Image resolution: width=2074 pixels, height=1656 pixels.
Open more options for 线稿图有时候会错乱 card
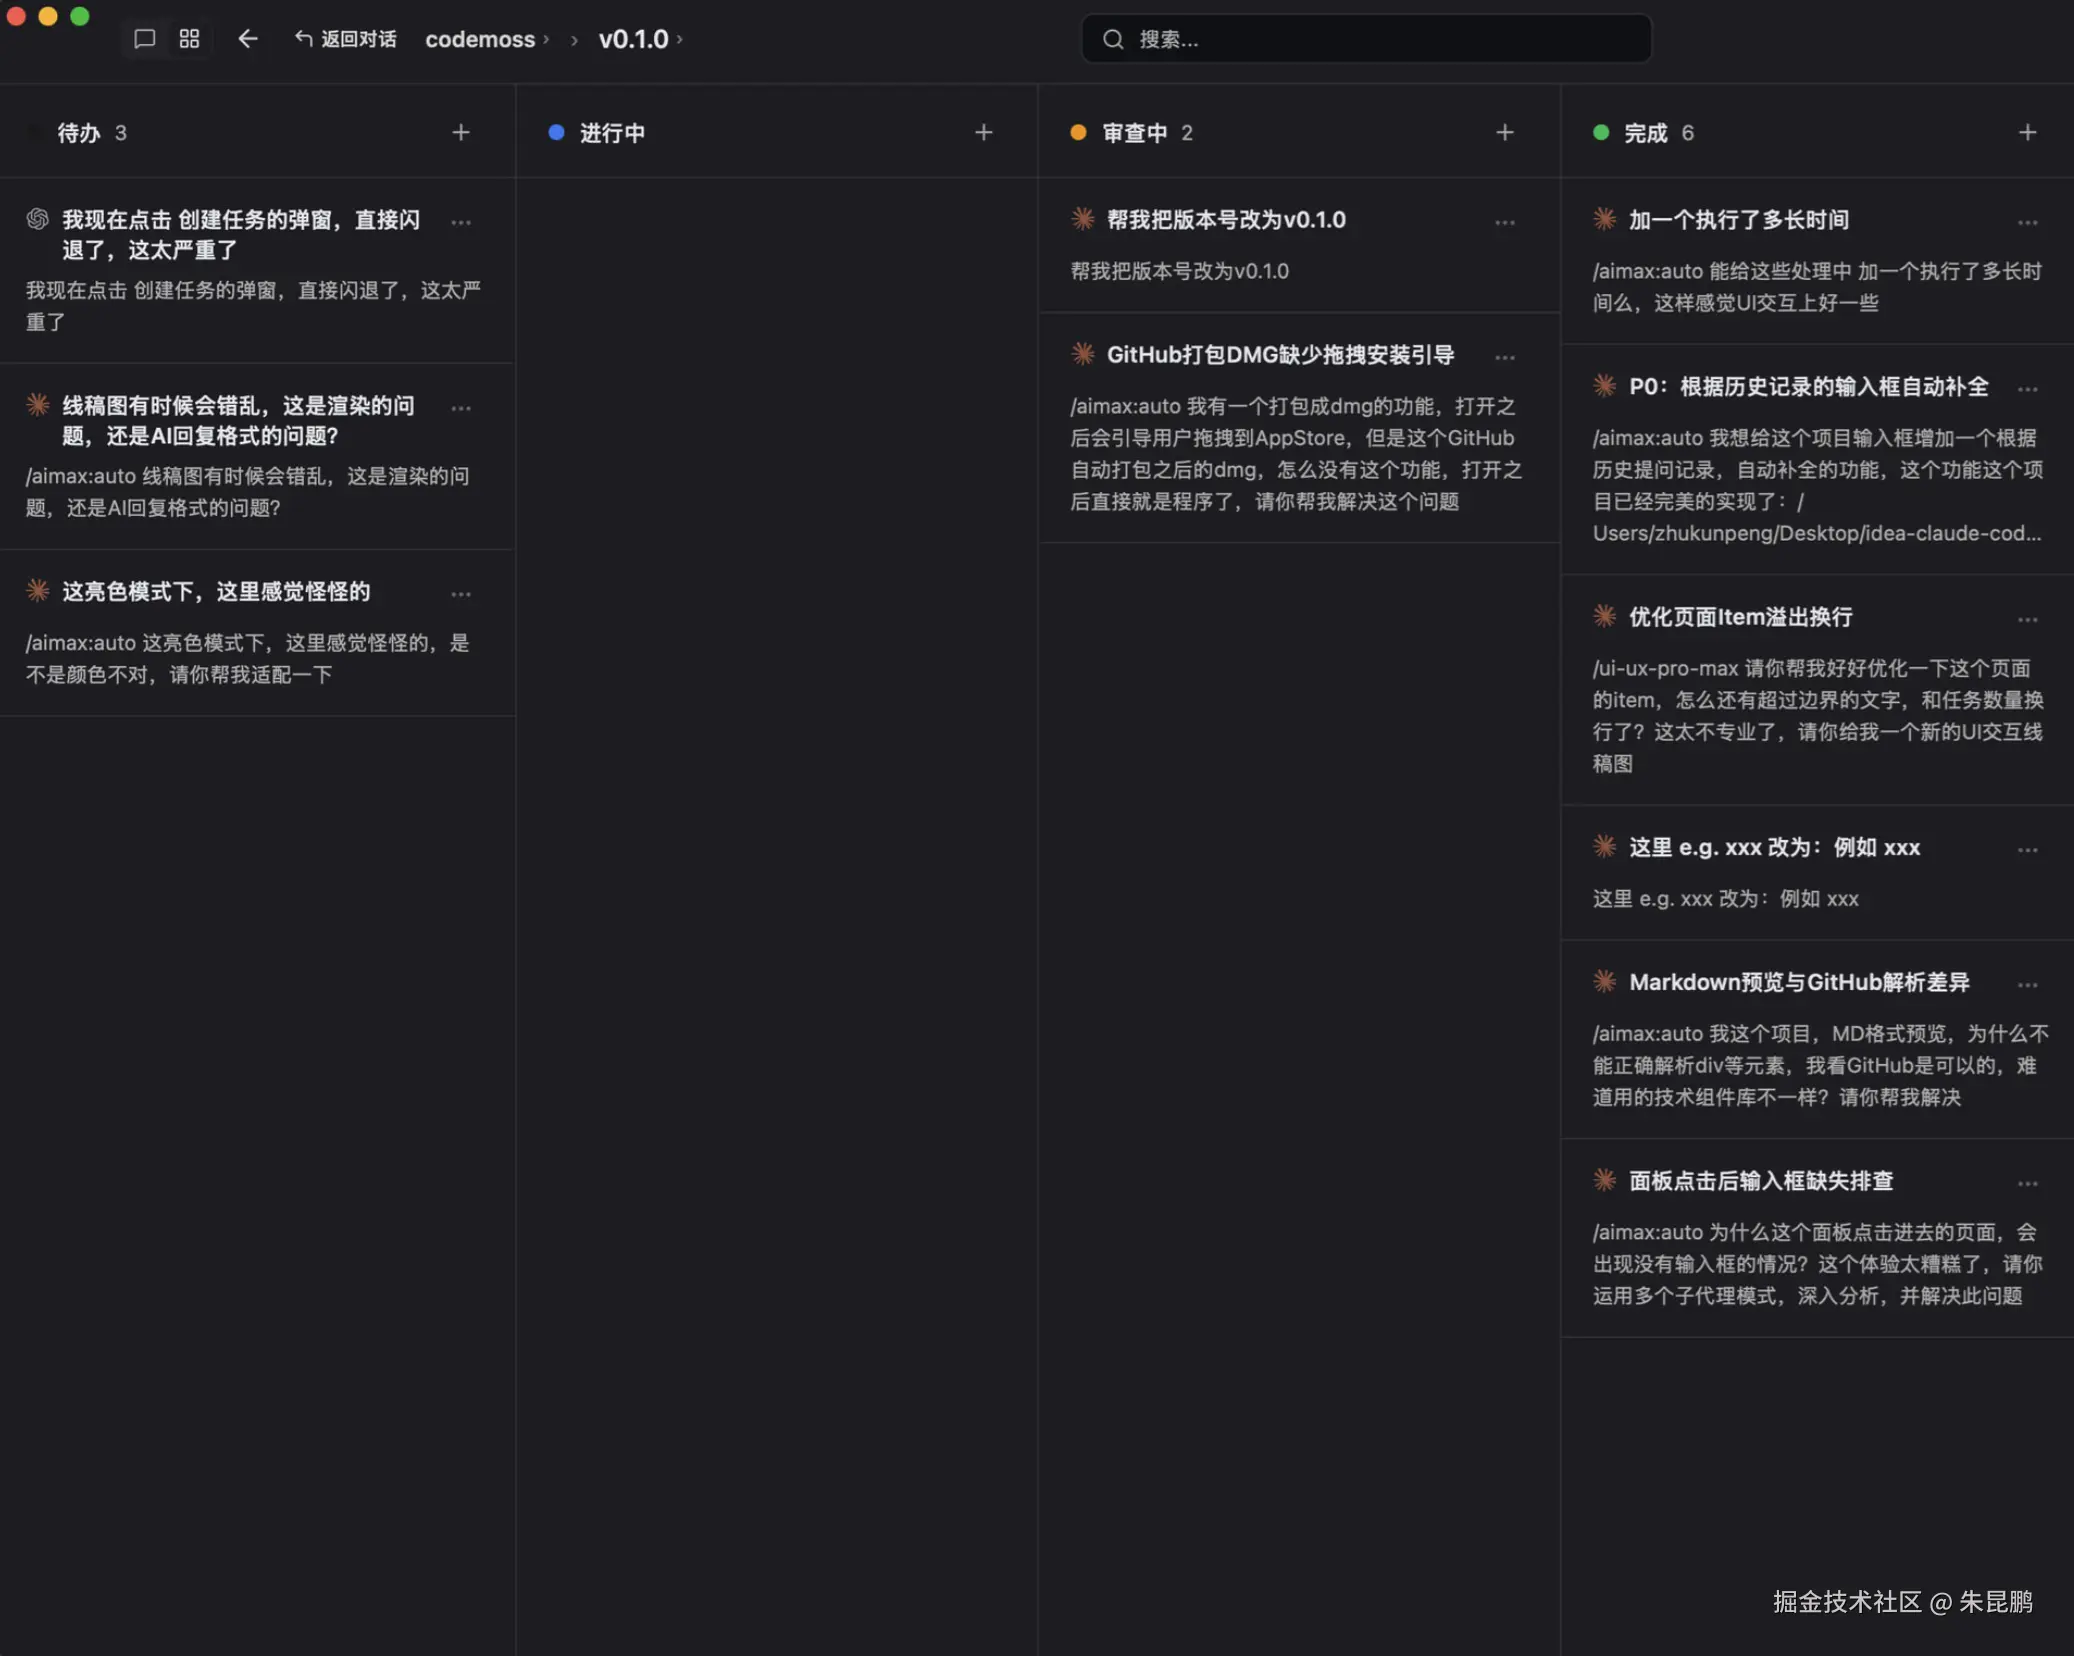pos(461,408)
